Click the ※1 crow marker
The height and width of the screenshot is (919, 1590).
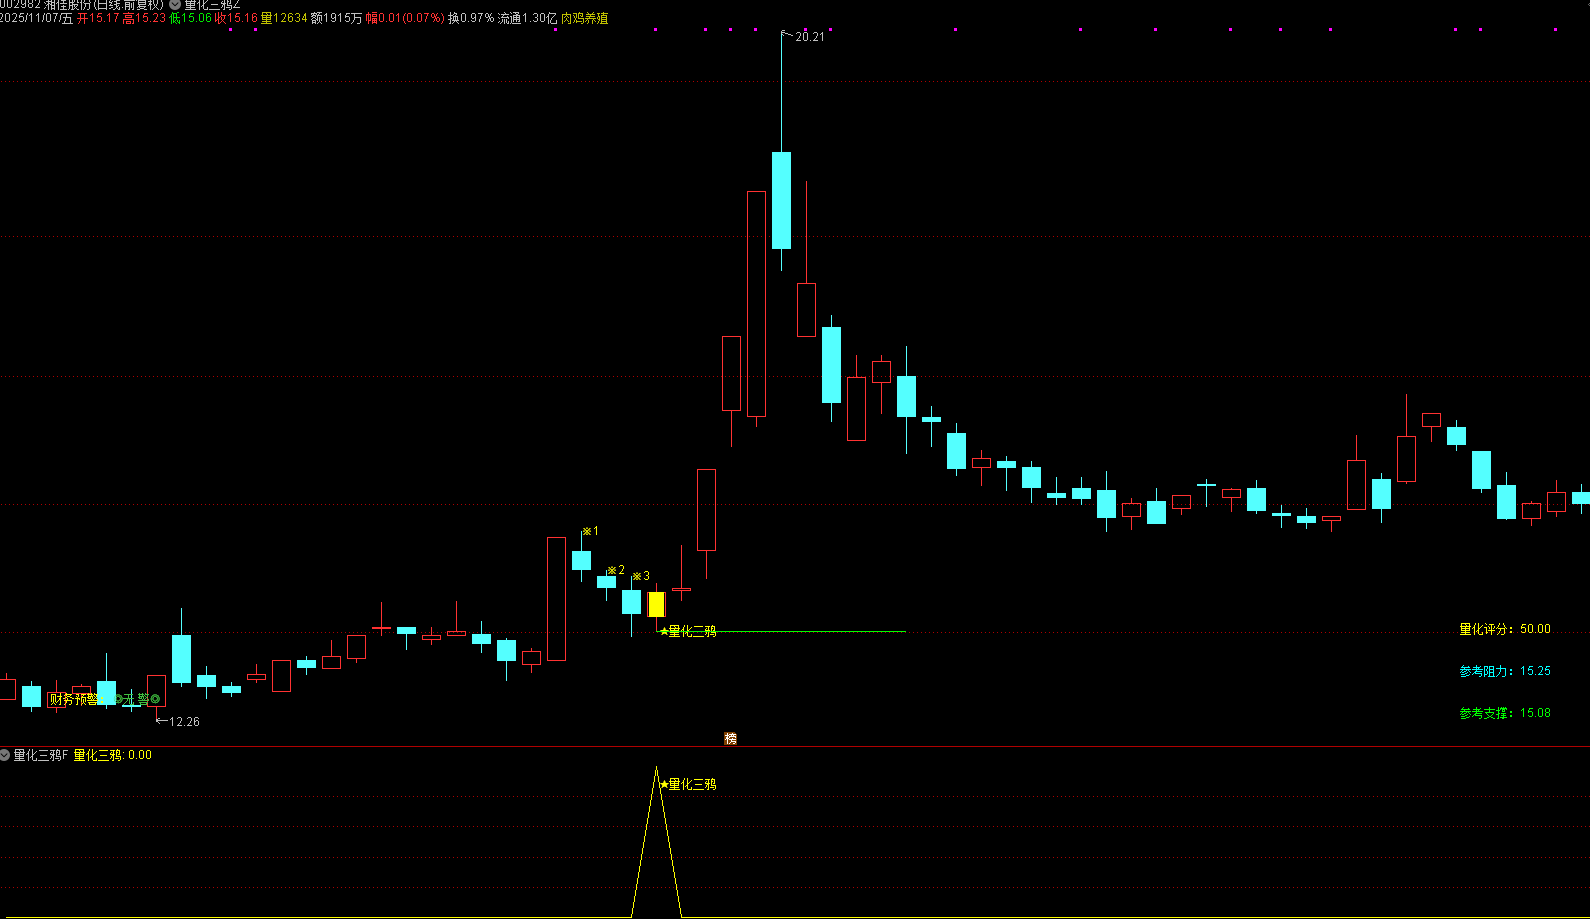tap(590, 531)
